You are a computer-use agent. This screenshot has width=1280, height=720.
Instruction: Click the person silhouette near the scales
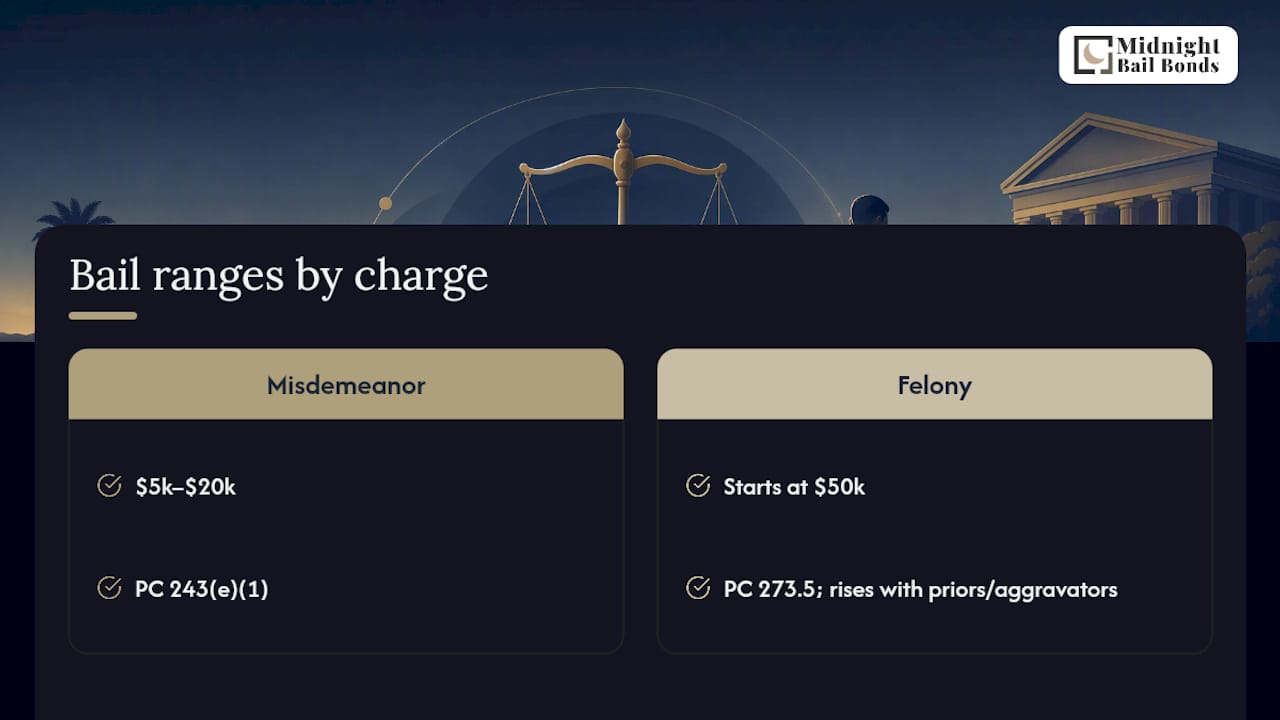(x=869, y=210)
